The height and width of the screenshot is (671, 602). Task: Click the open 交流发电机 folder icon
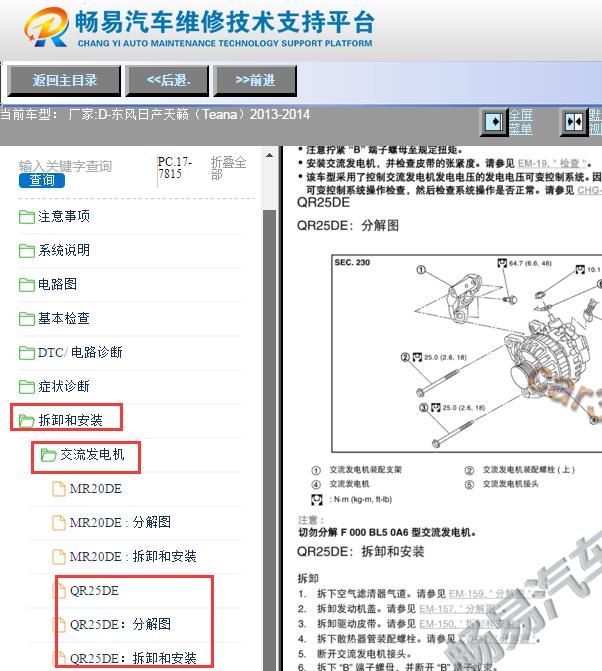point(48,455)
